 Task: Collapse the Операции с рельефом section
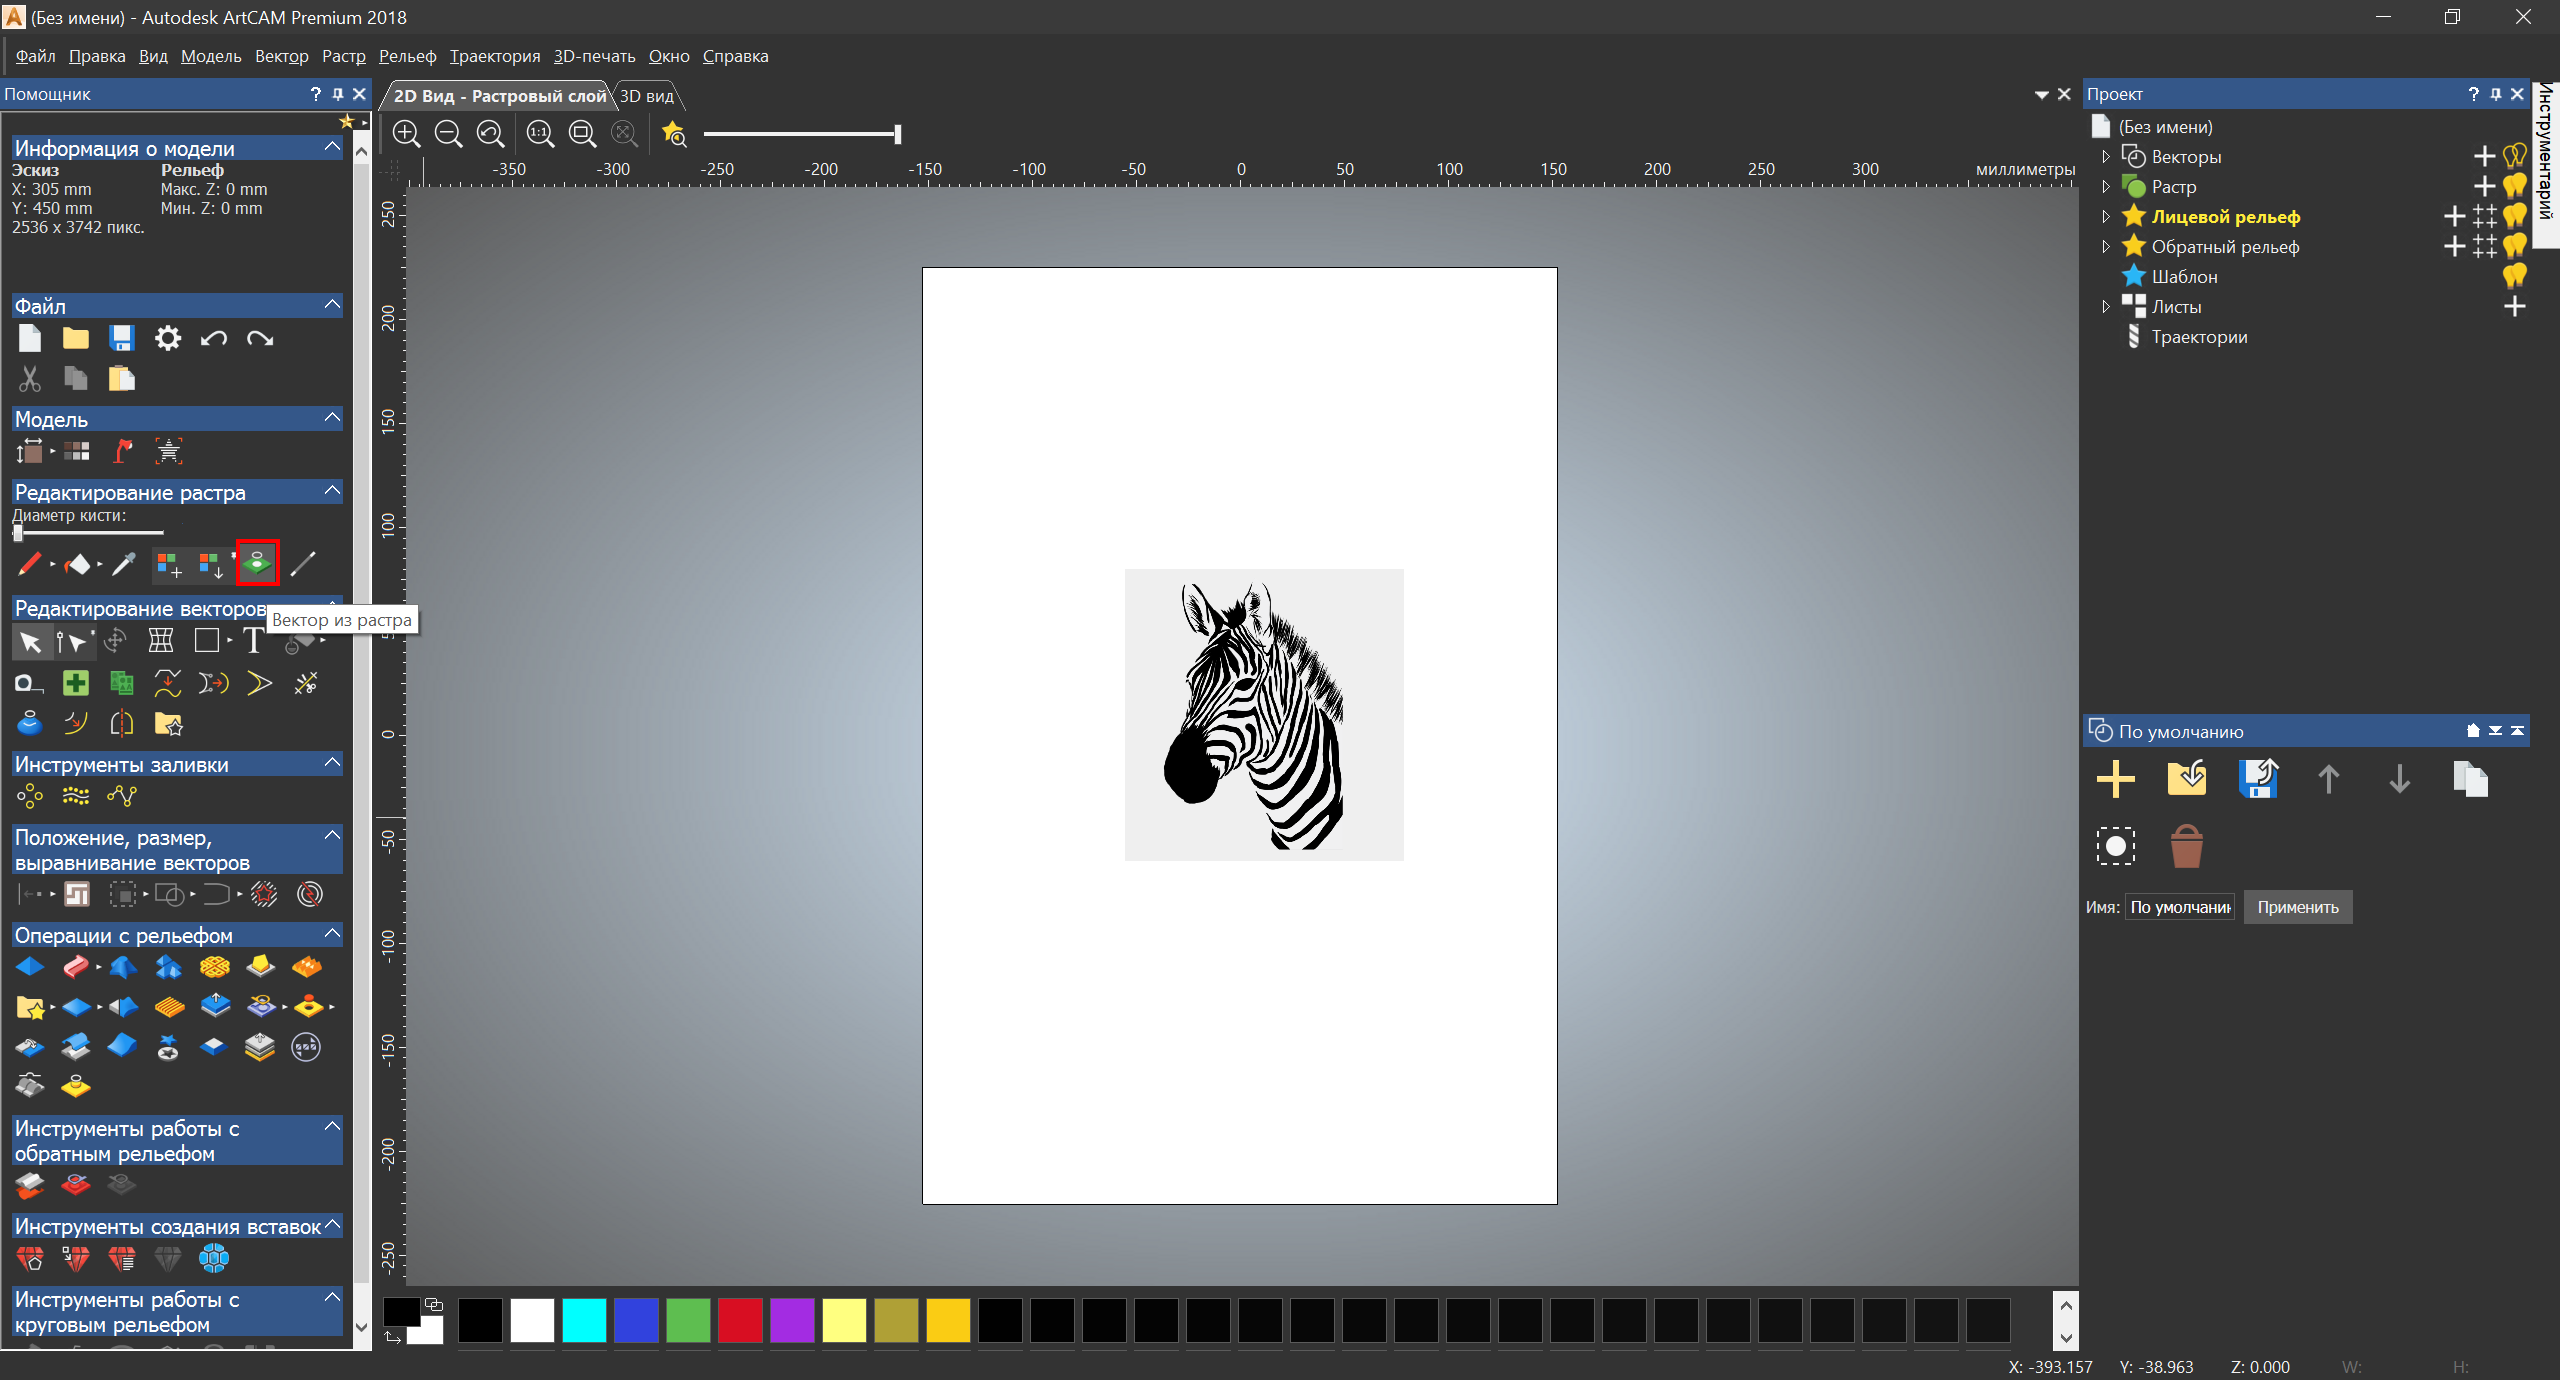click(333, 934)
